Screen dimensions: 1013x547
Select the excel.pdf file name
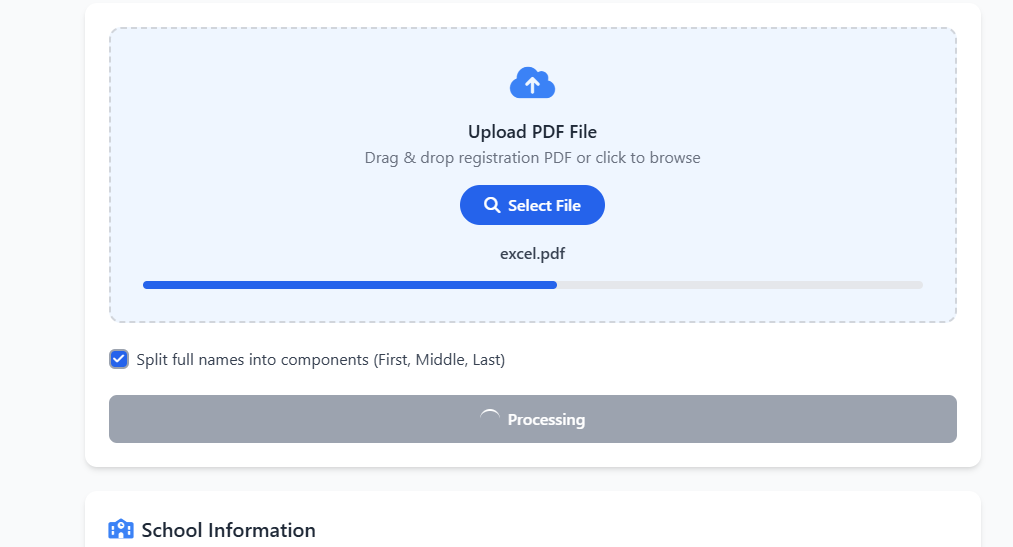(x=532, y=254)
